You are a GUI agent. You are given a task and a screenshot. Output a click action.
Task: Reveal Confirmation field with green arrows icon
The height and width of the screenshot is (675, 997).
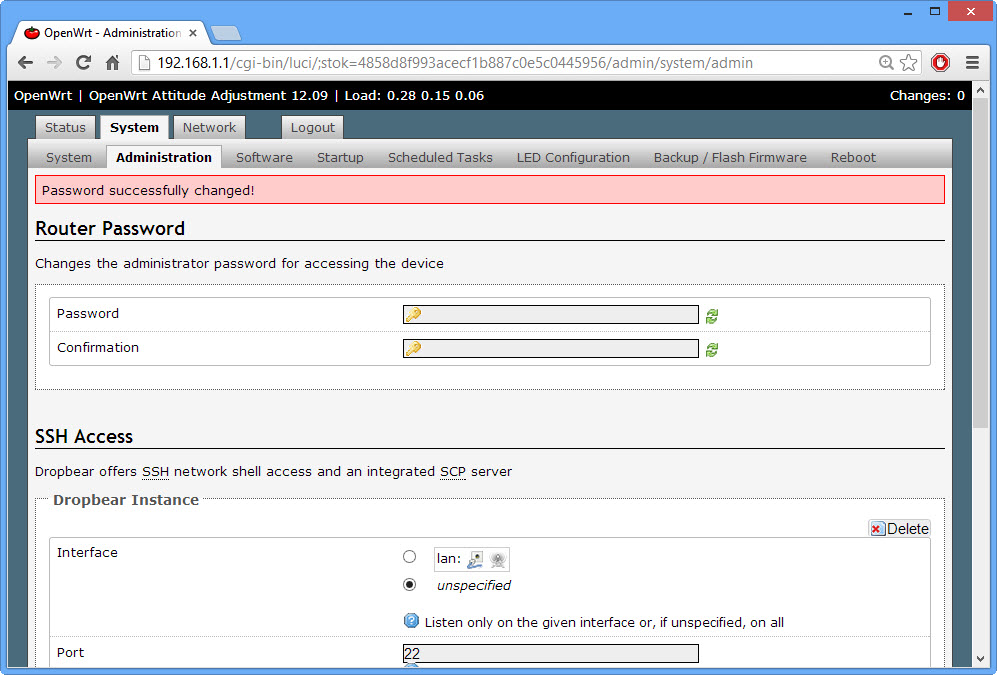tap(712, 350)
